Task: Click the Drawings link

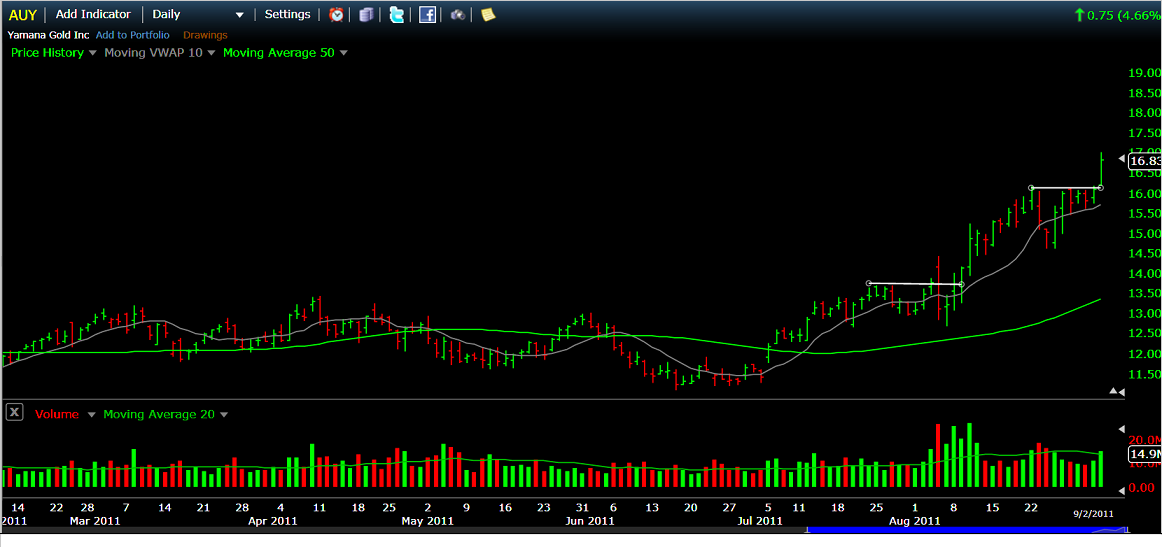Action: tap(205, 35)
